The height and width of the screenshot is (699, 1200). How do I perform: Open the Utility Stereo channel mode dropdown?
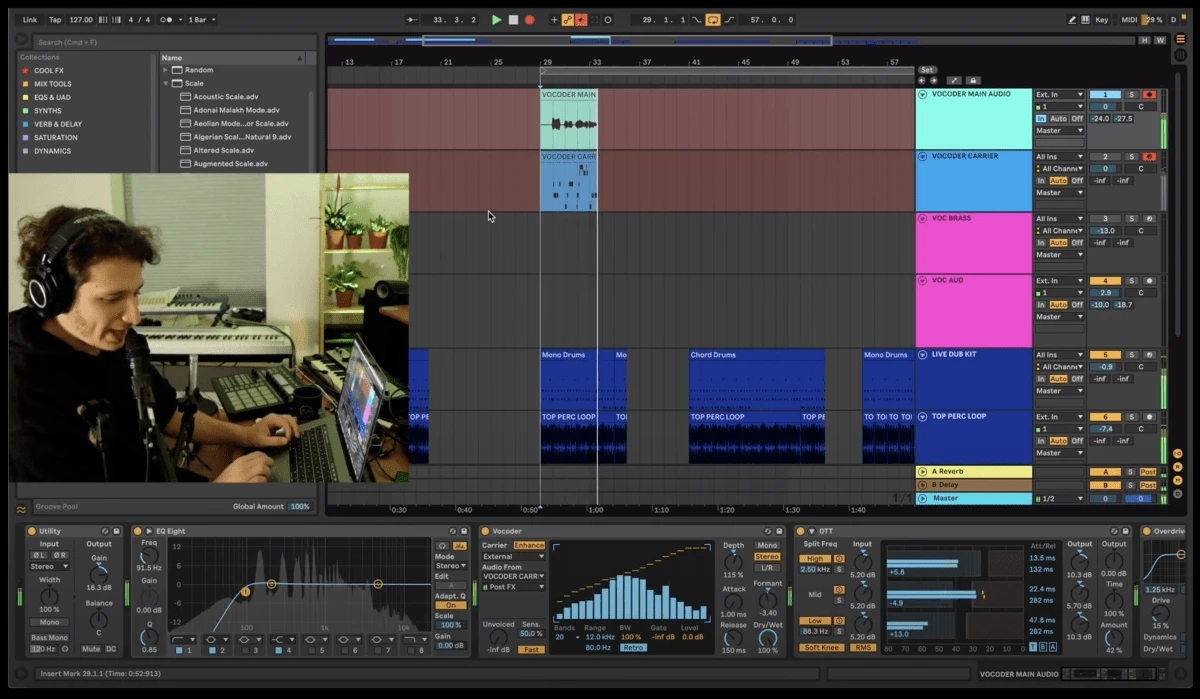[49, 566]
